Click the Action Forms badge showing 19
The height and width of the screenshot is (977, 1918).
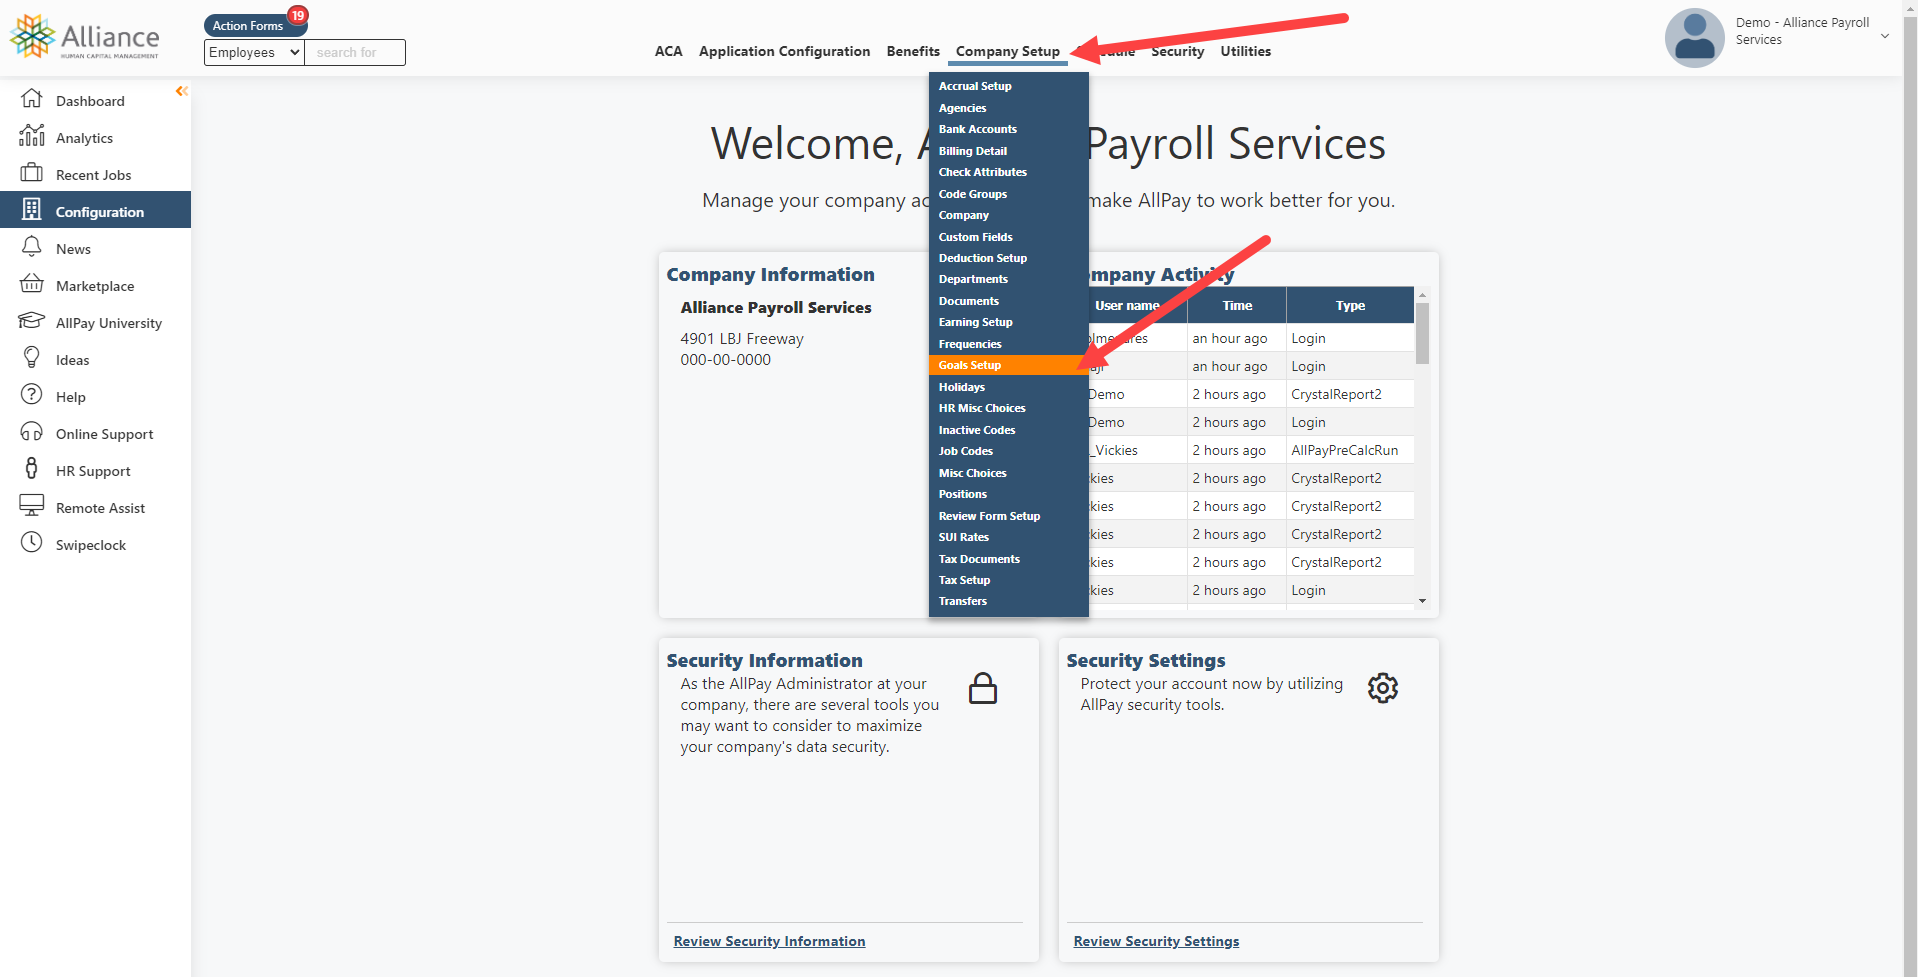298,15
